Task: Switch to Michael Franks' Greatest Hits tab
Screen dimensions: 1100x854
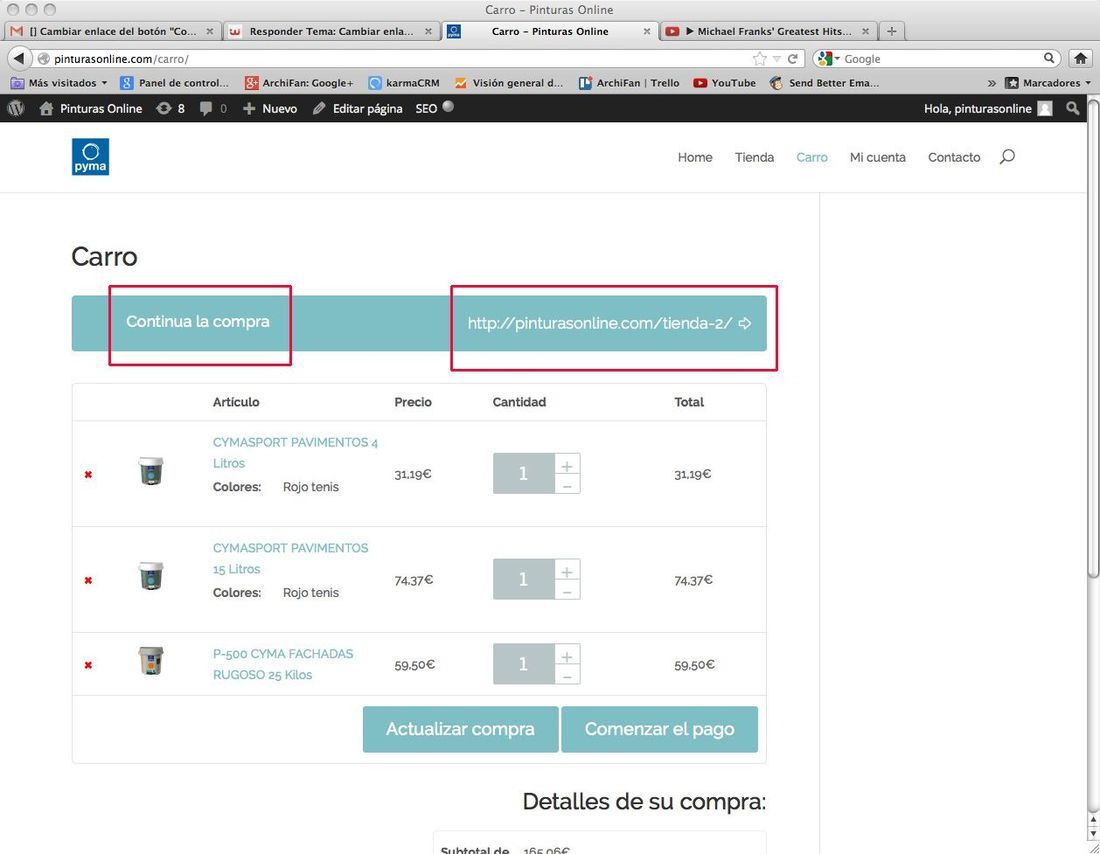Action: point(768,32)
